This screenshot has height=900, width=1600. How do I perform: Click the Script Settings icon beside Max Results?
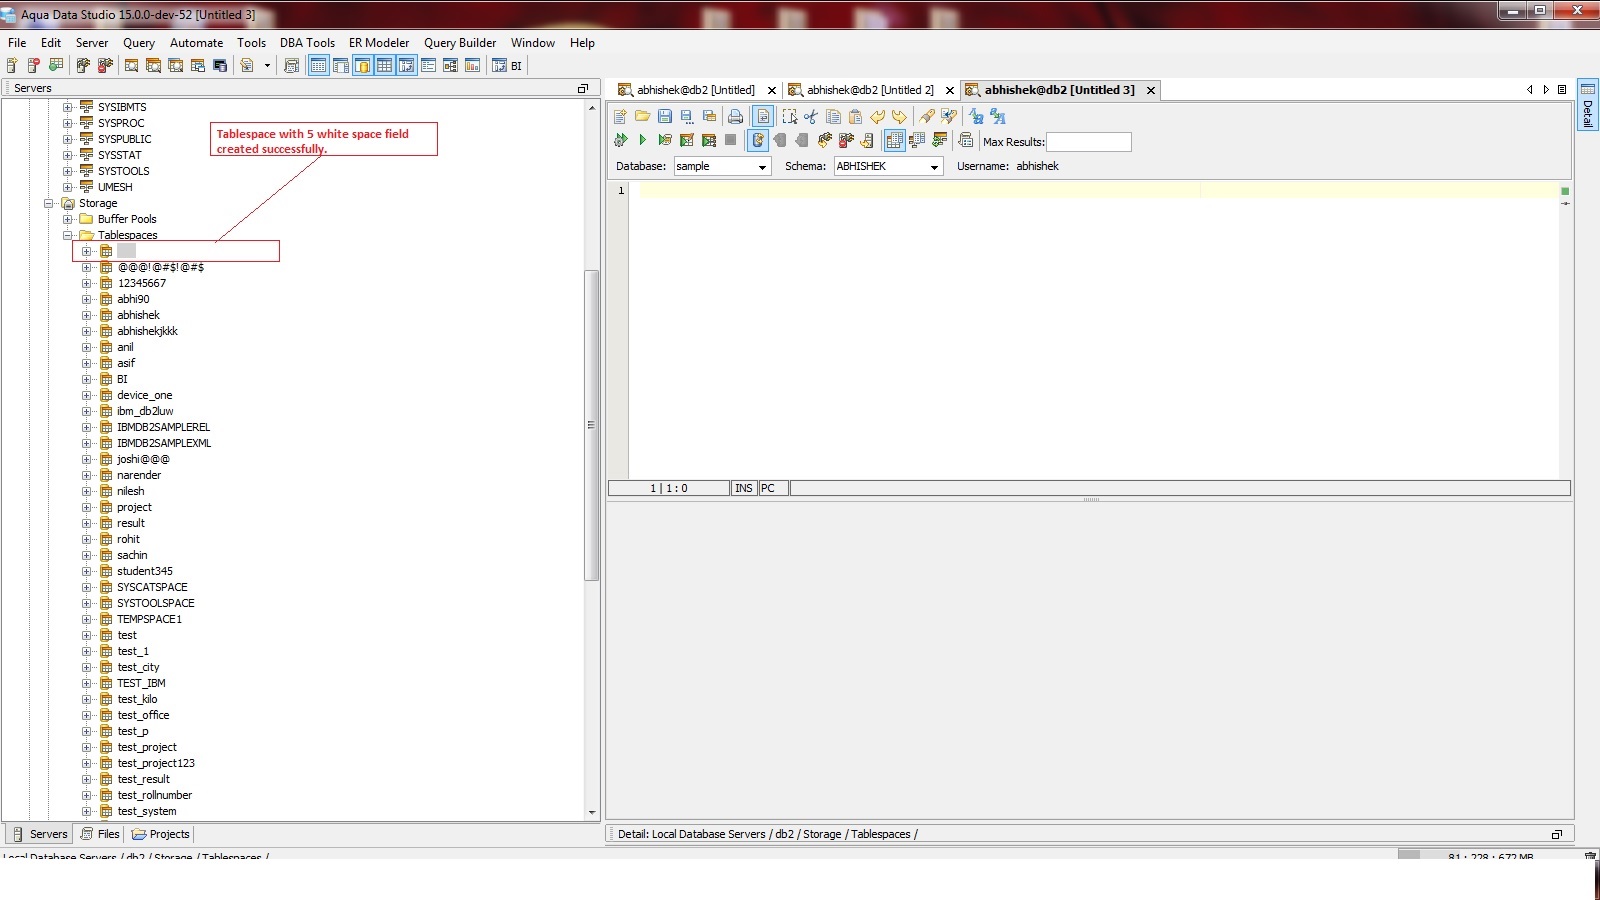point(966,141)
